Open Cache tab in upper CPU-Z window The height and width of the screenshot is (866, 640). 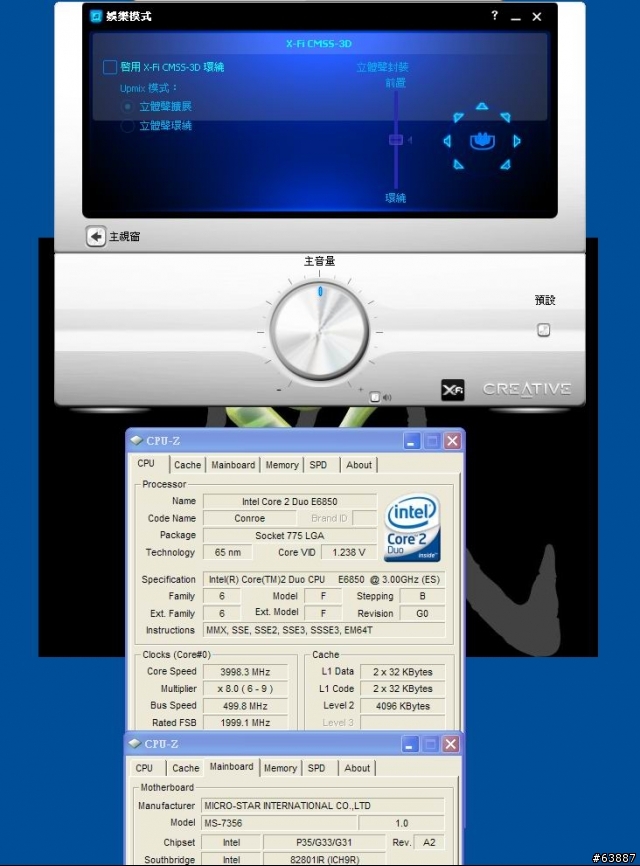pyautogui.click(x=187, y=465)
